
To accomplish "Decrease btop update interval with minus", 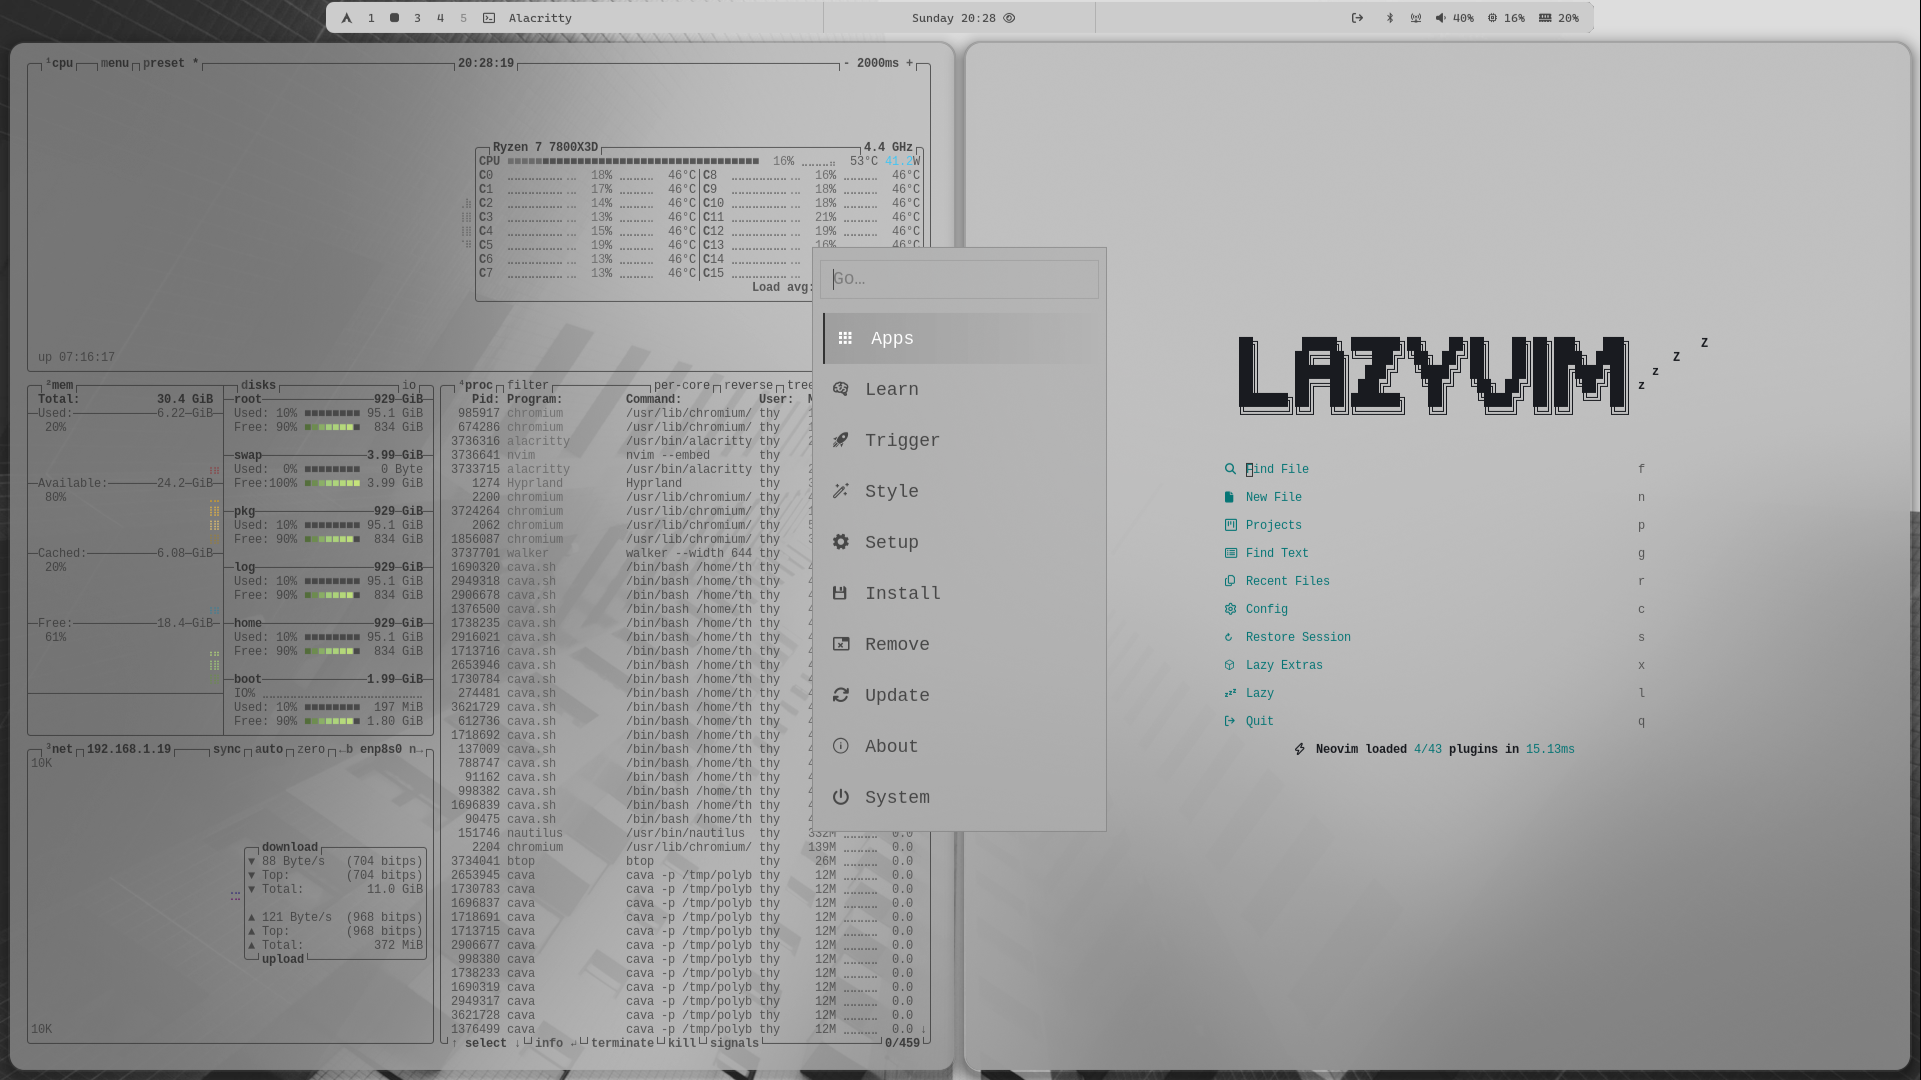I will tap(846, 63).
